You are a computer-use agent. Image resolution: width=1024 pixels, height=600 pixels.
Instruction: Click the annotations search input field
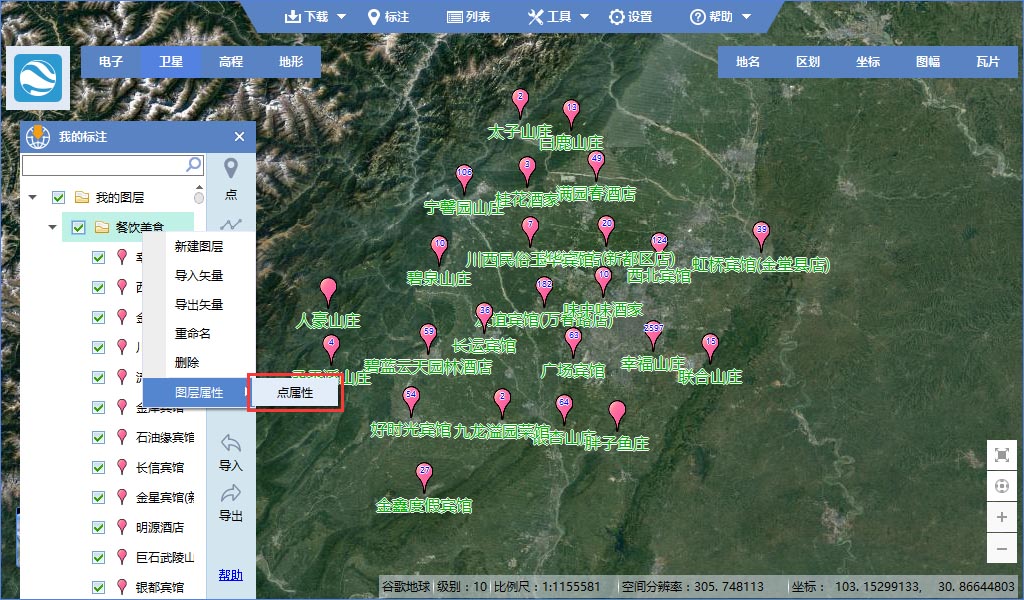102,165
